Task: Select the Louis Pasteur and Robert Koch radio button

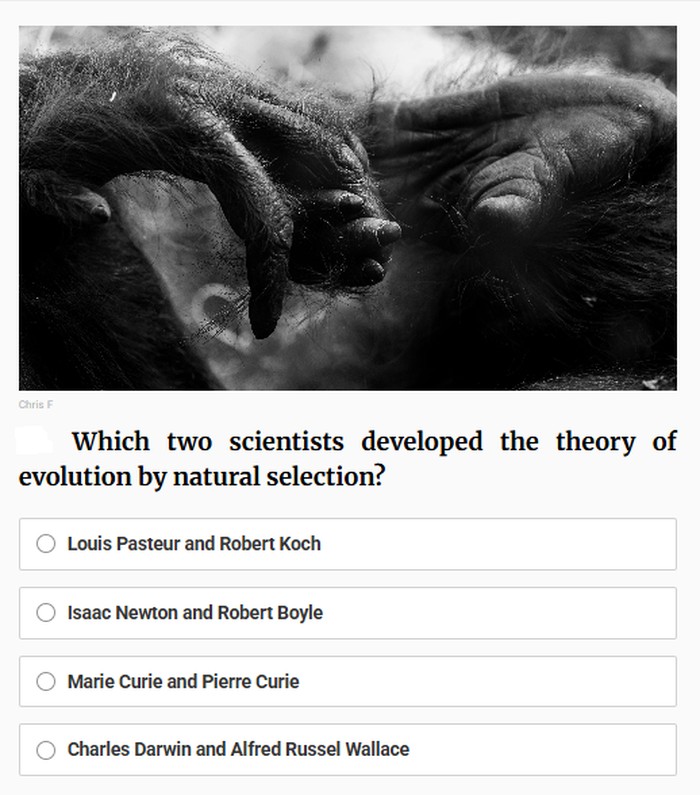Action: [46, 544]
